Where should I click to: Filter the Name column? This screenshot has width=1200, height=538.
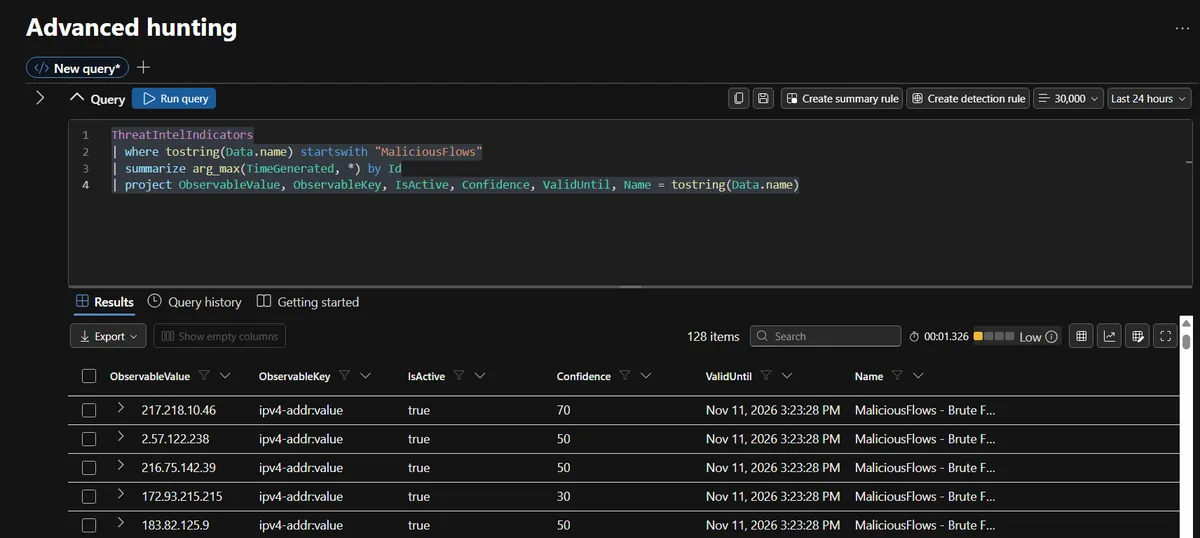(x=897, y=376)
